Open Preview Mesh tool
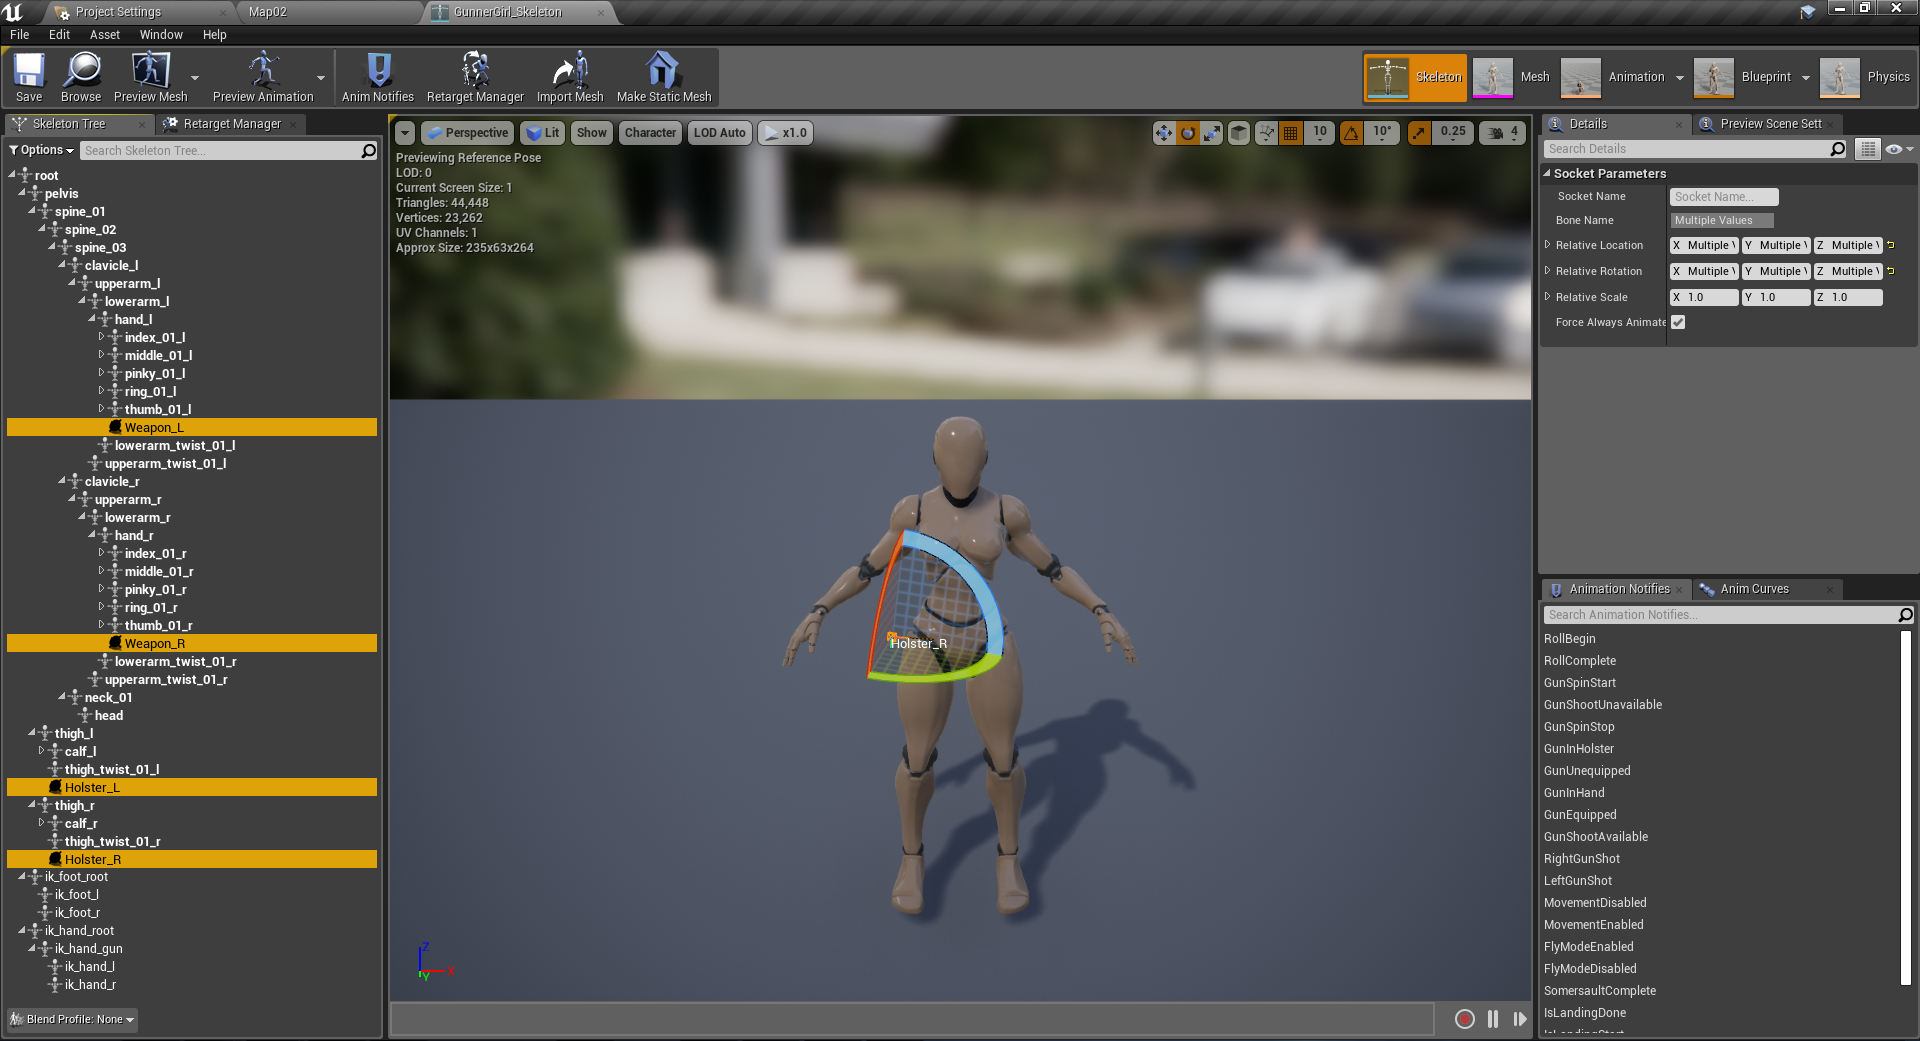Screen dimensions: 1920x1041 (151, 77)
